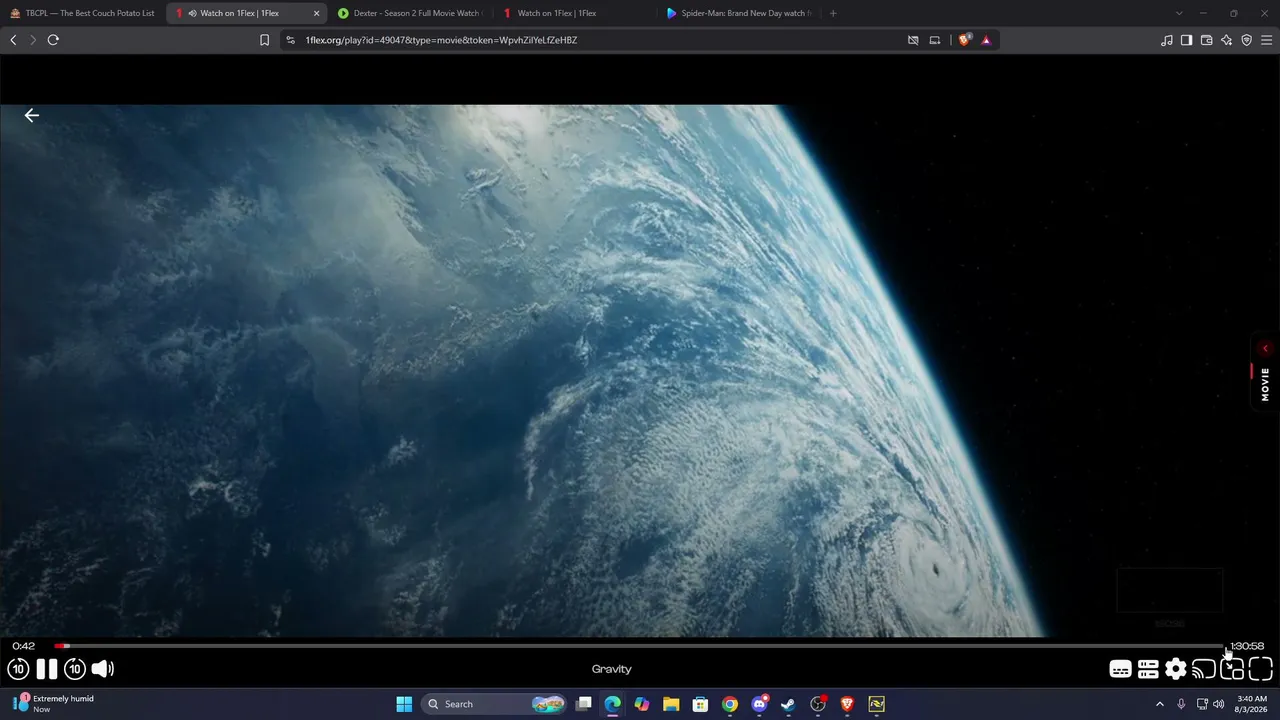
Task: Toggle fullscreen mode for the player
Action: coord(1260,669)
